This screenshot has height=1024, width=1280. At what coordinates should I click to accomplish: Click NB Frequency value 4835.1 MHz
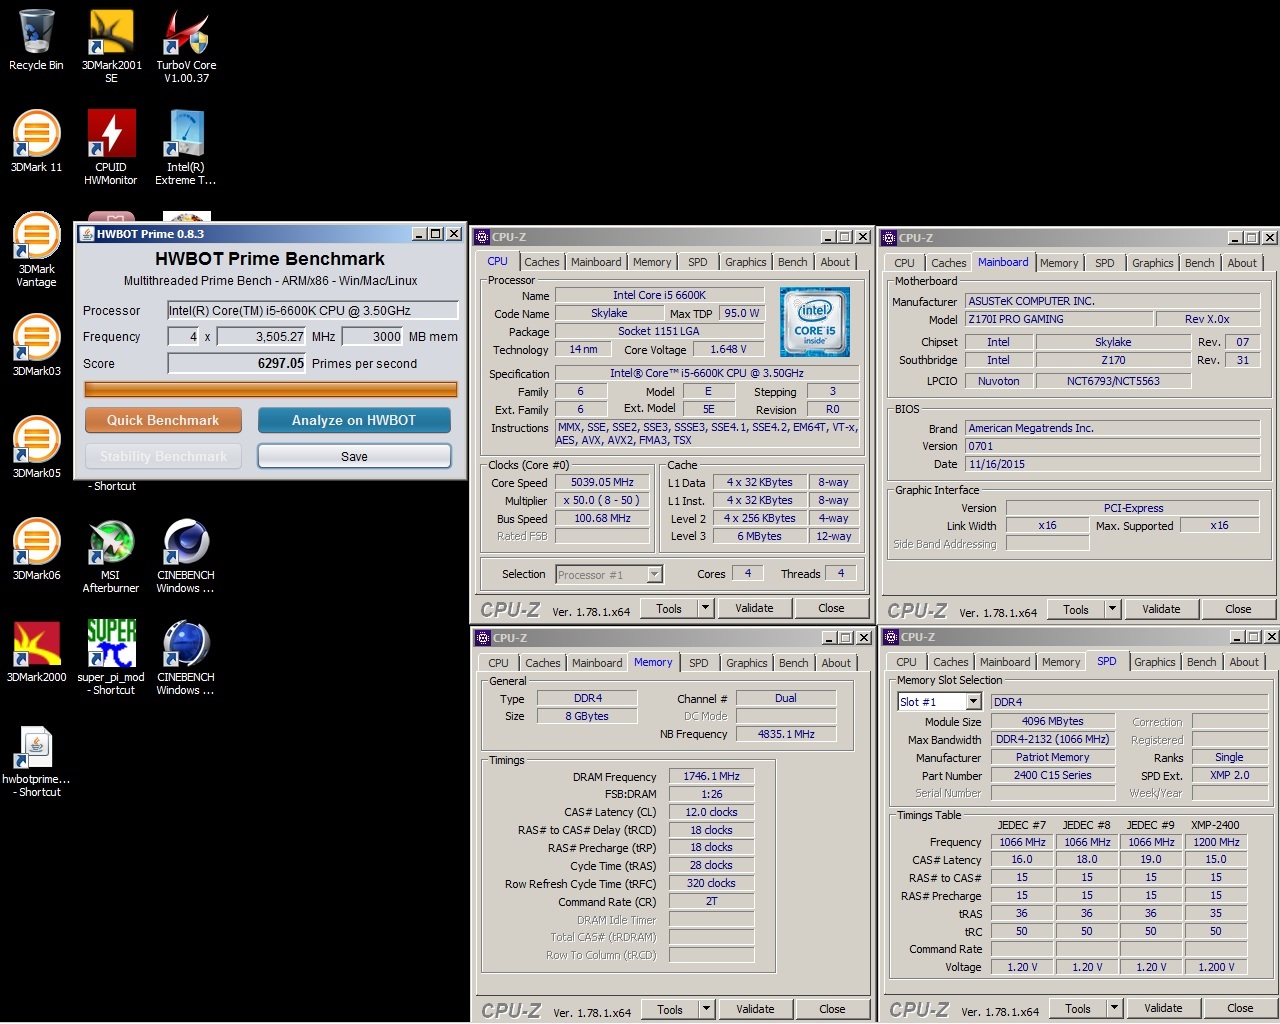tap(786, 734)
